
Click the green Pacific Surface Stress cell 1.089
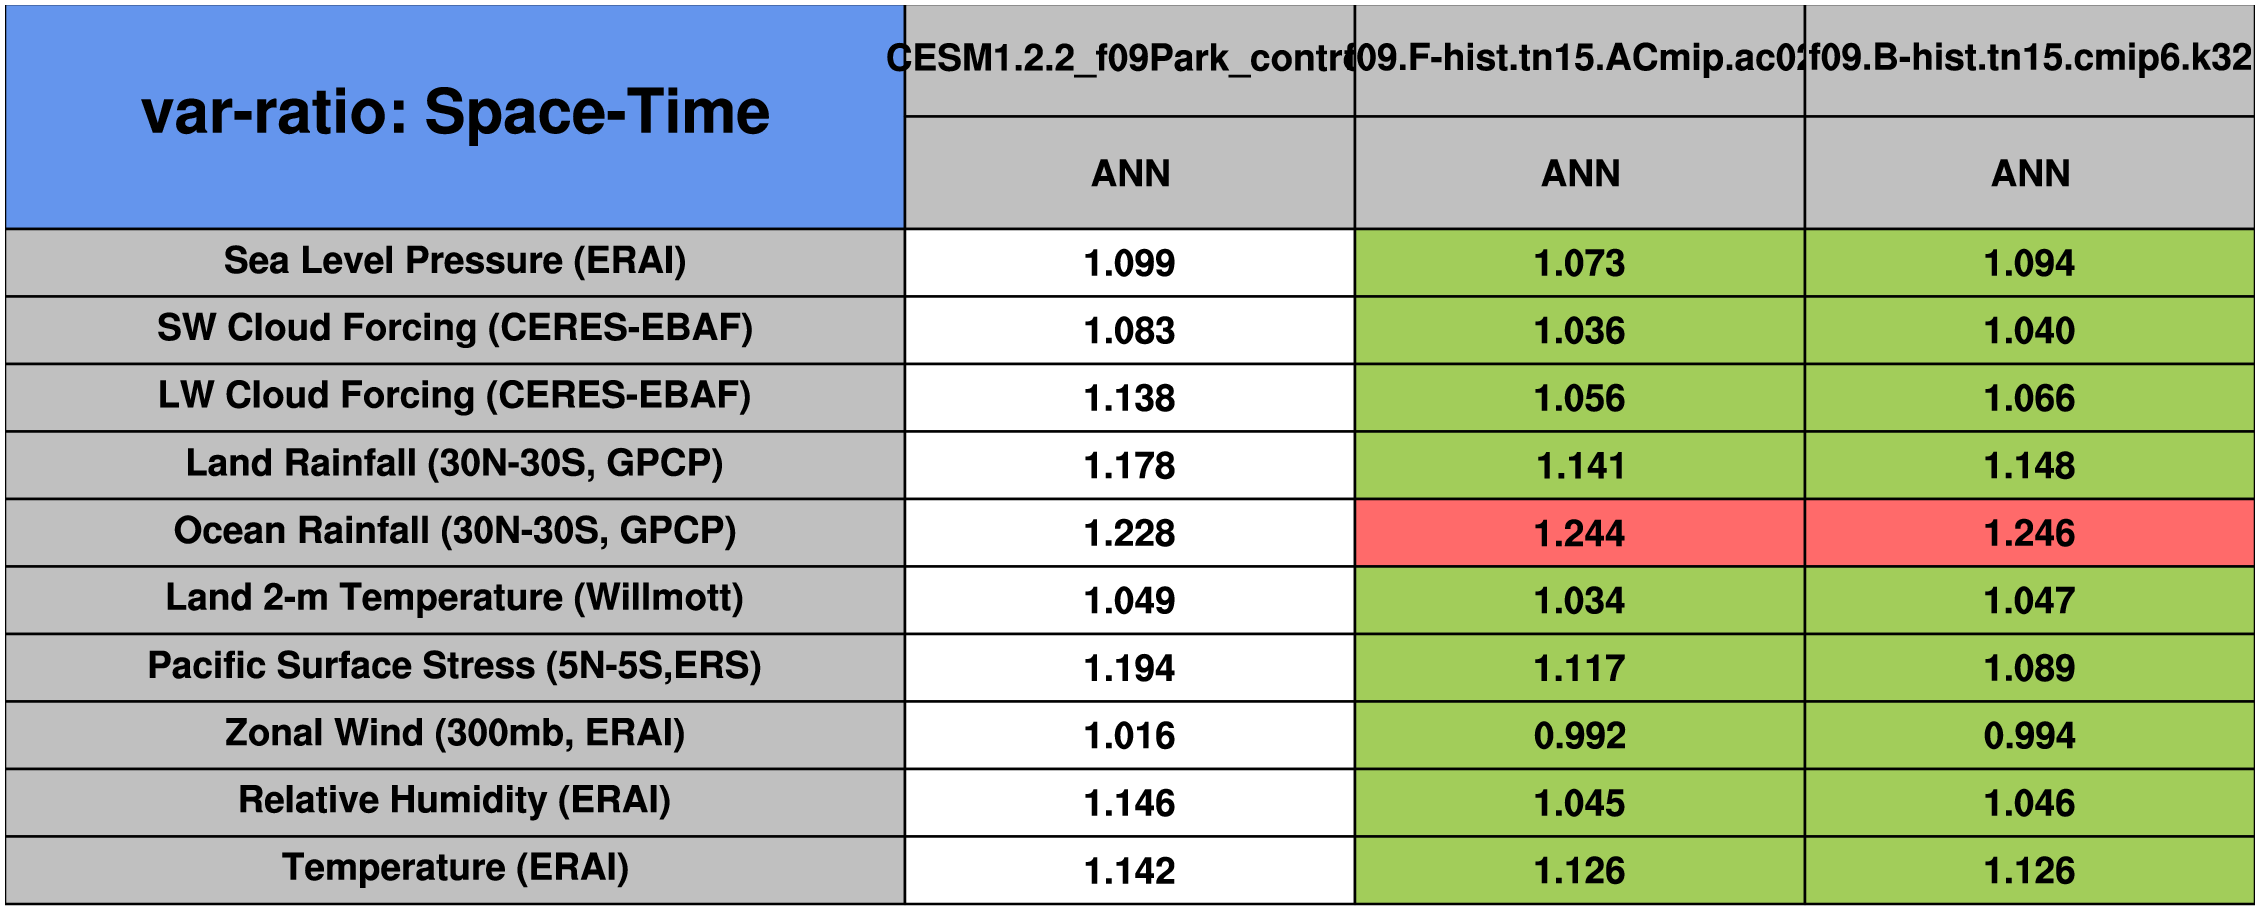2029,668
